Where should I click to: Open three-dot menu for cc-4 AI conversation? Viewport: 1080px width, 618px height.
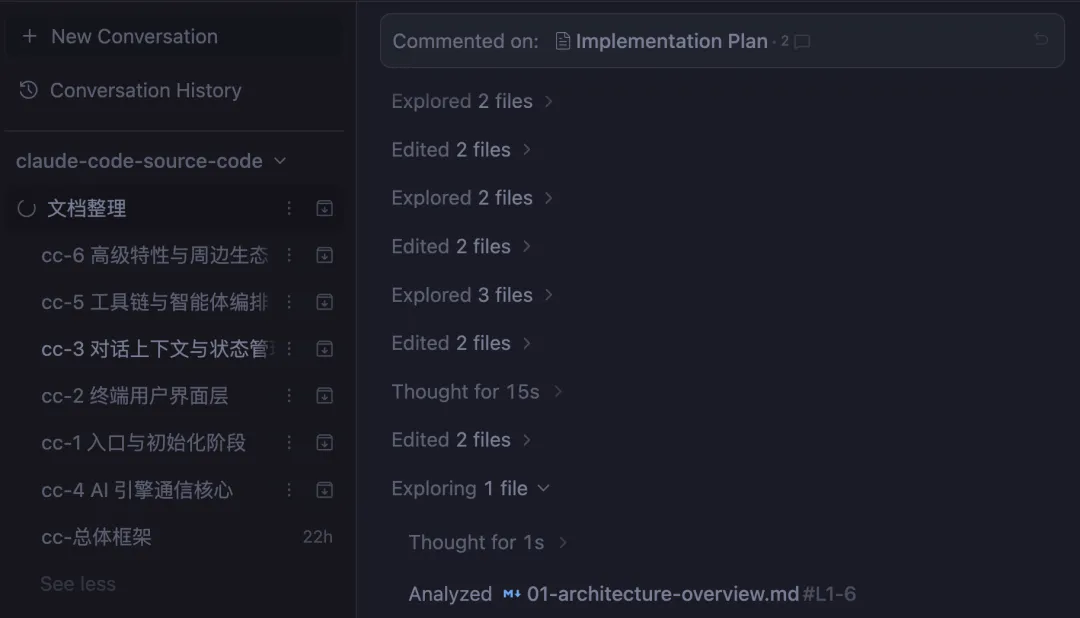[289, 490]
